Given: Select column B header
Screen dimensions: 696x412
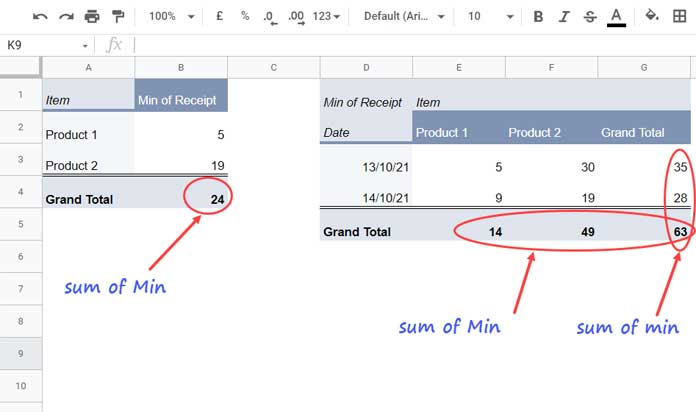Looking at the screenshot, I should (x=181, y=67).
